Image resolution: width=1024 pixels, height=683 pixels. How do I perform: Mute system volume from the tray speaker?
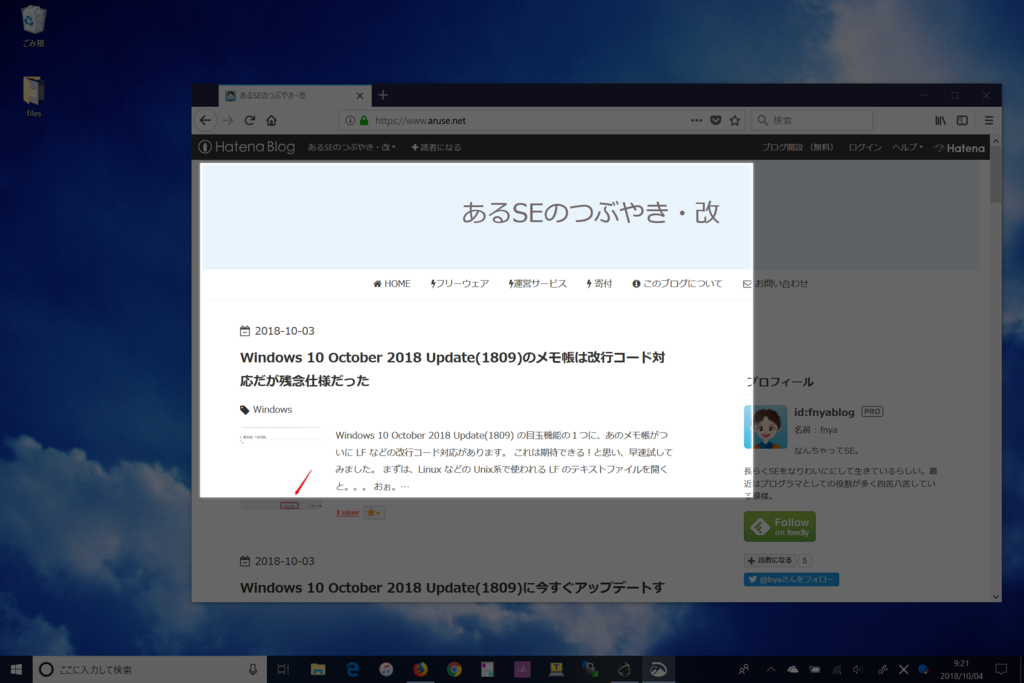[x=857, y=670]
